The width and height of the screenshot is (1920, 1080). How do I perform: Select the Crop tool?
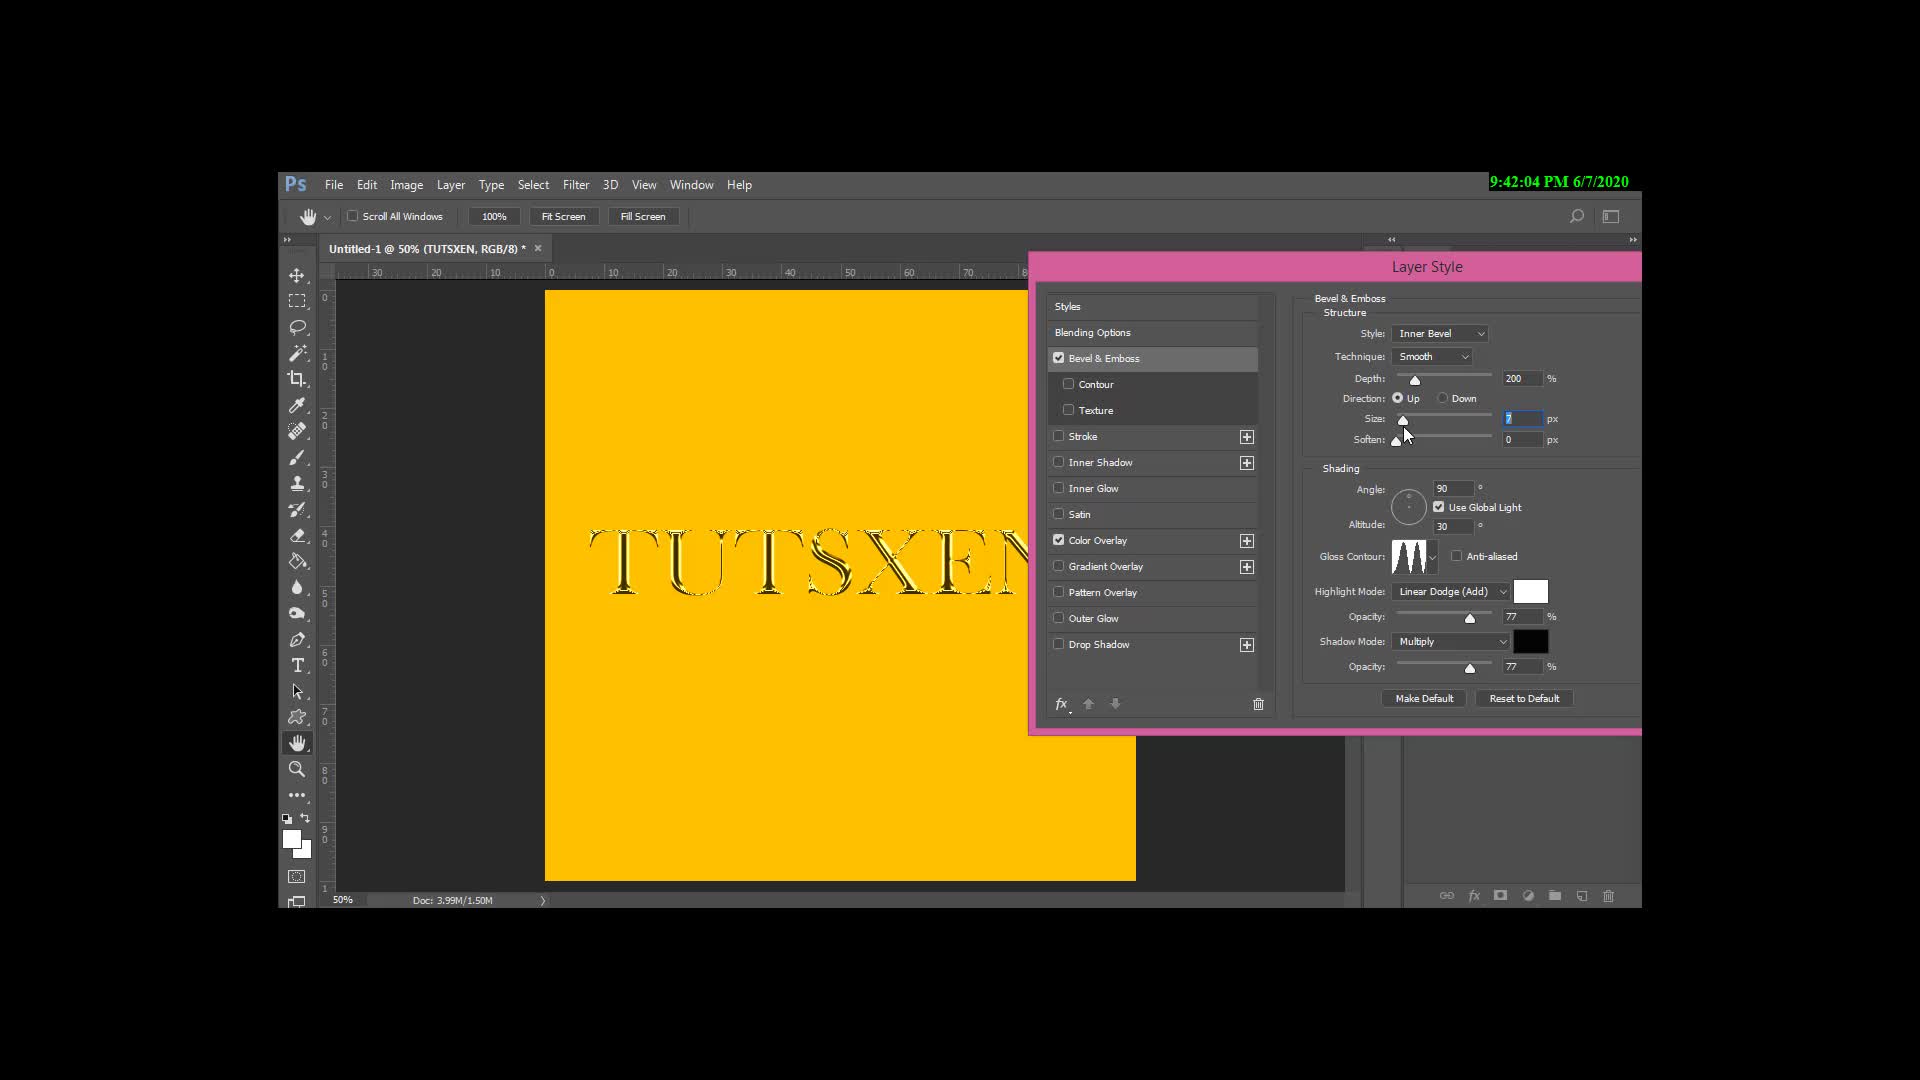click(x=297, y=379)
